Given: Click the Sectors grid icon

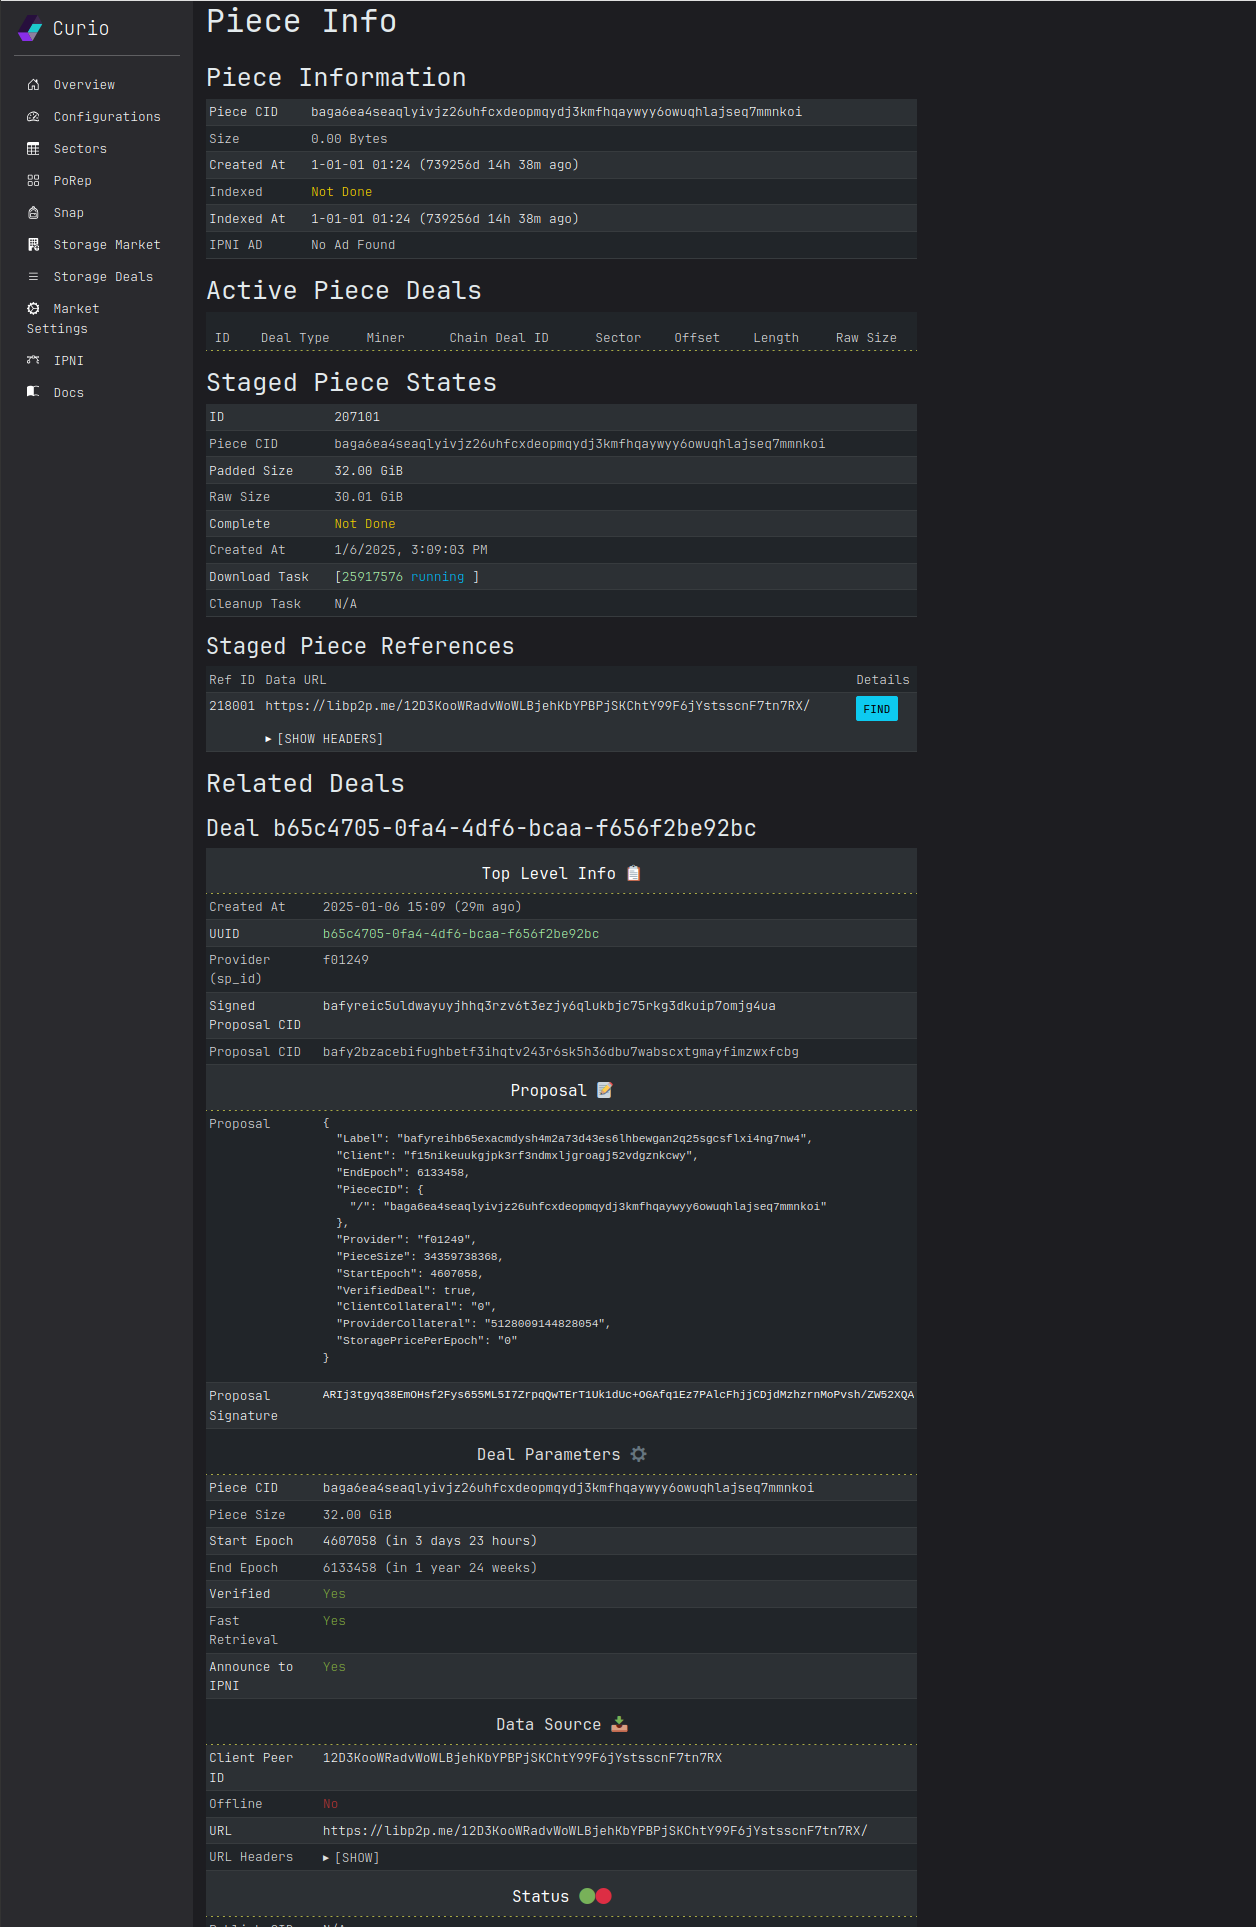Looking at the screenshot, I should tap(33, 149).
